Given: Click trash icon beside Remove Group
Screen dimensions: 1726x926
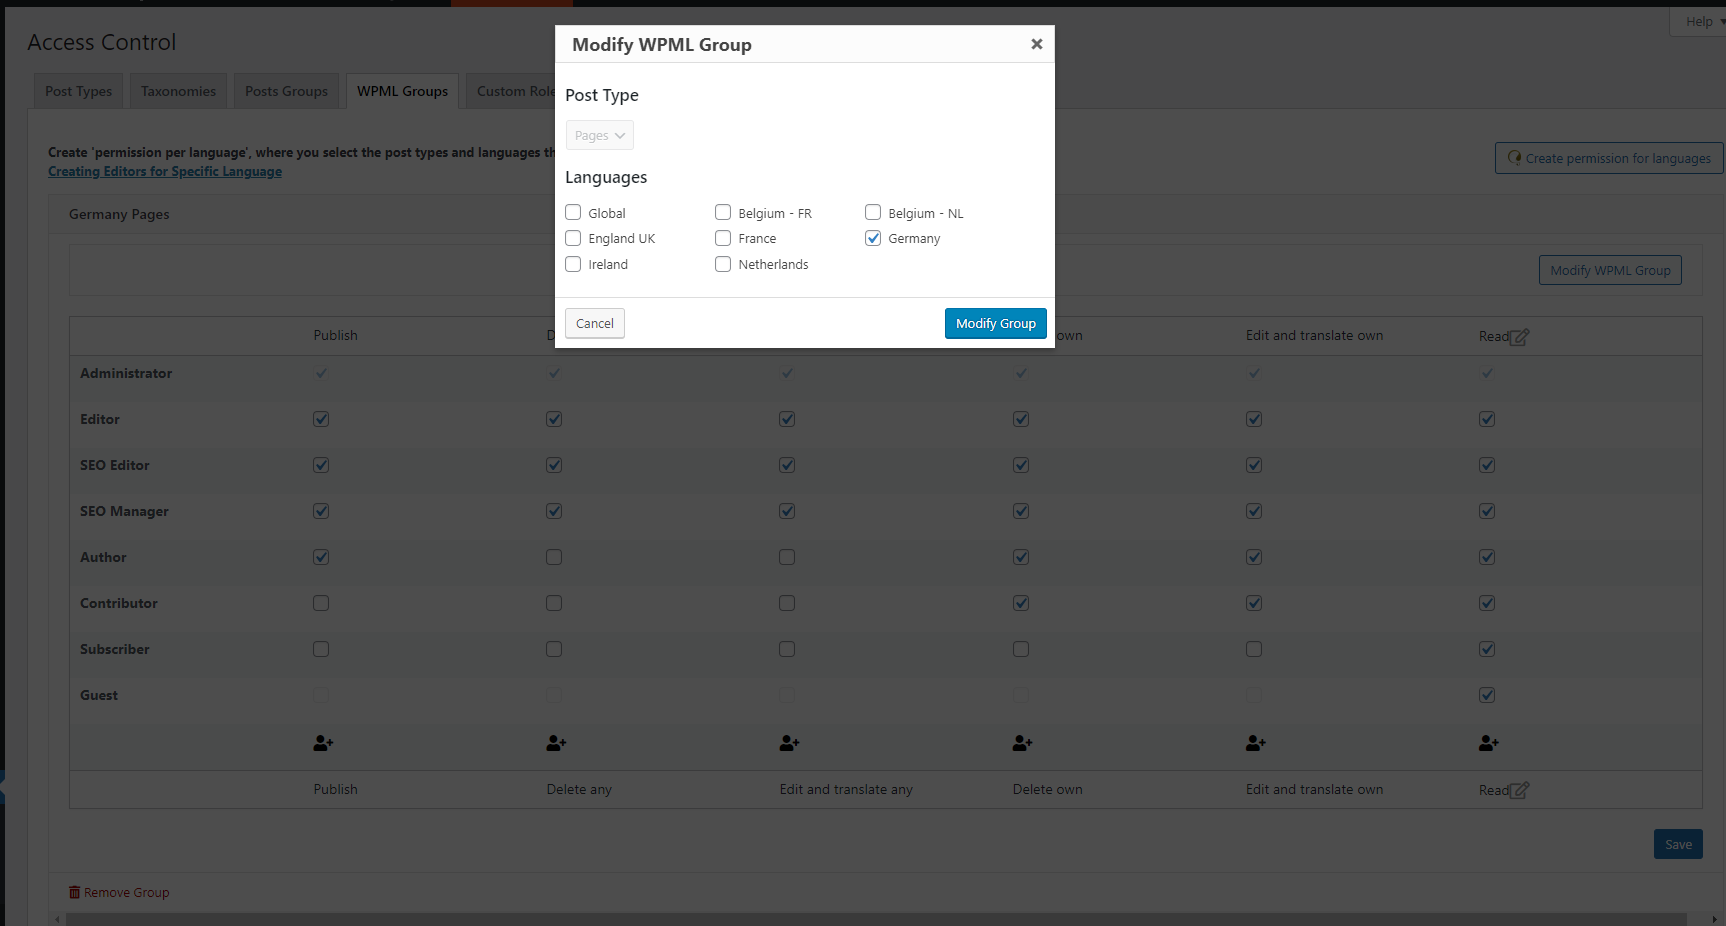Looking at the screenshot, I should point(74,892).
